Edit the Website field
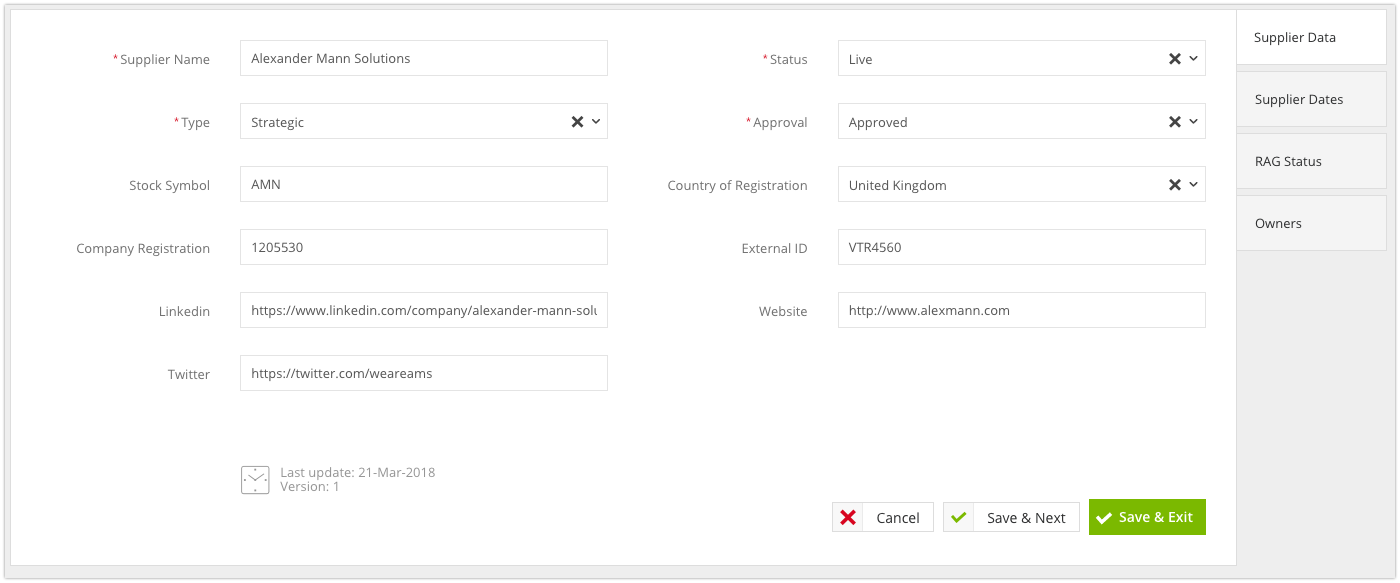1400x583 pixels. pos(1021,310)
